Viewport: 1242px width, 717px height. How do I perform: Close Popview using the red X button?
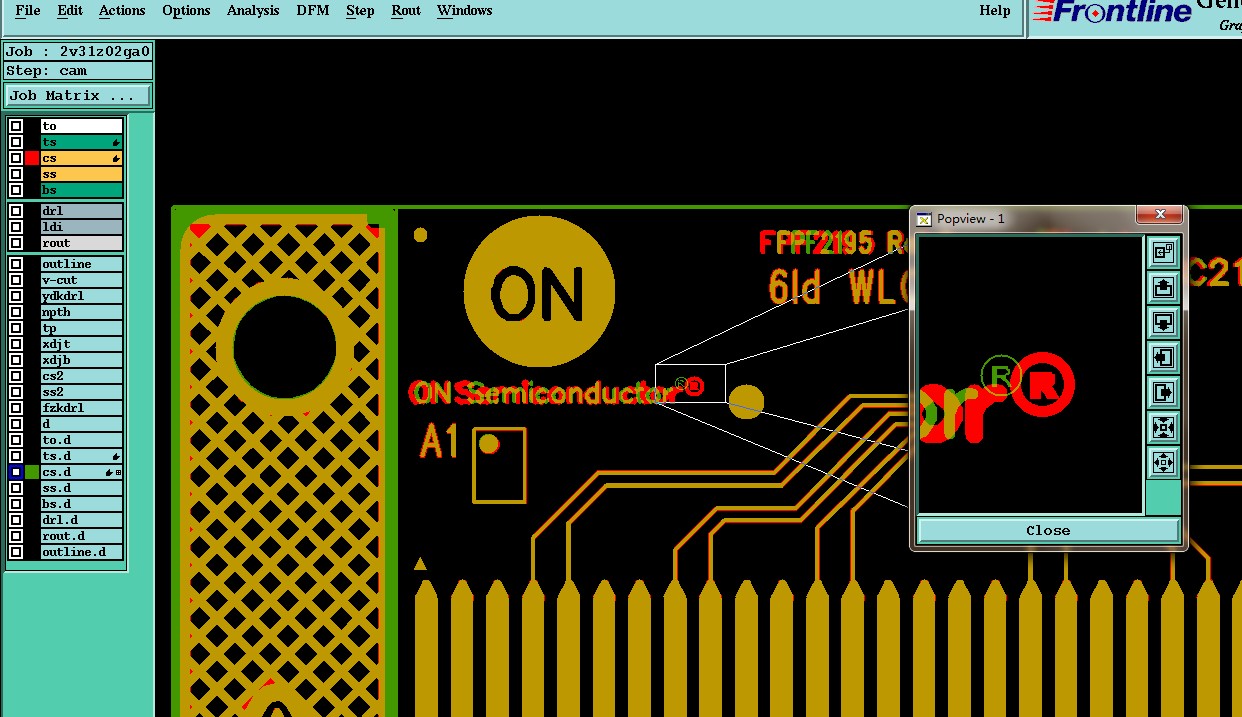tap(1160, 215)
